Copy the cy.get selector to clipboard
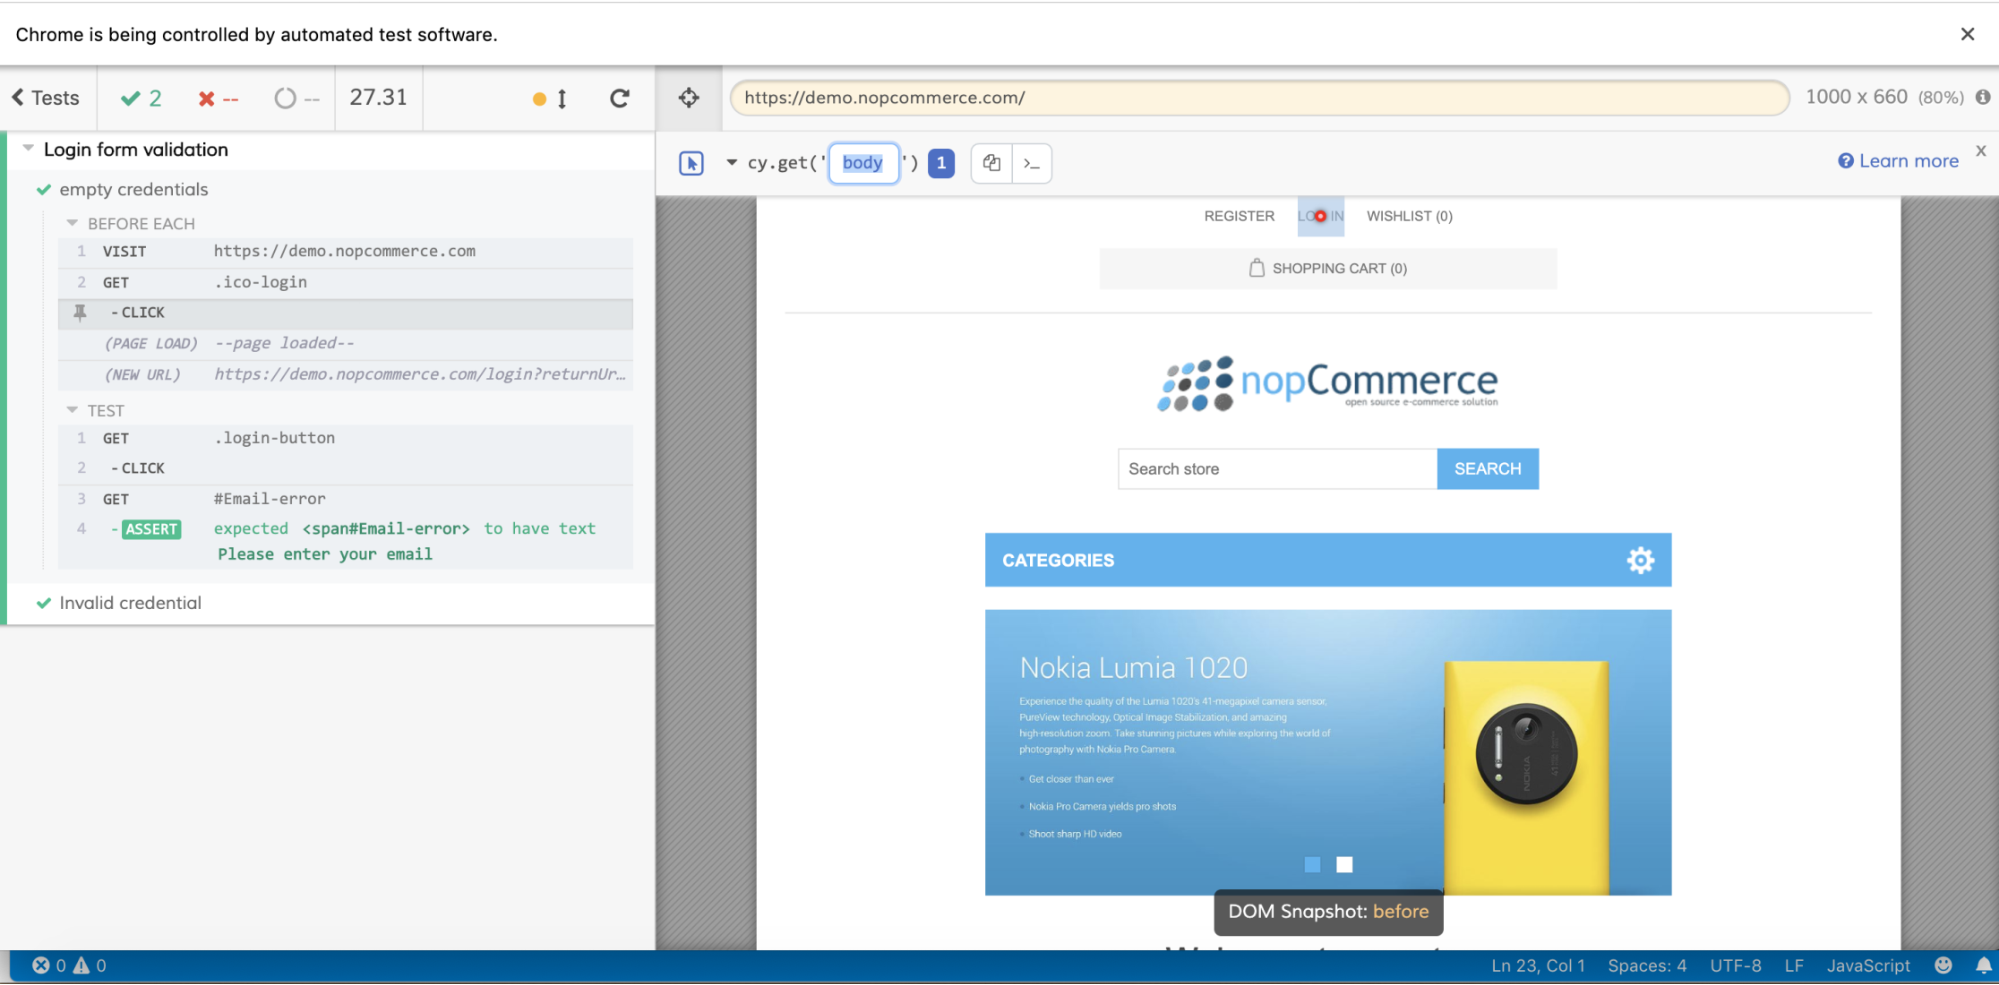 pos(990,163)
